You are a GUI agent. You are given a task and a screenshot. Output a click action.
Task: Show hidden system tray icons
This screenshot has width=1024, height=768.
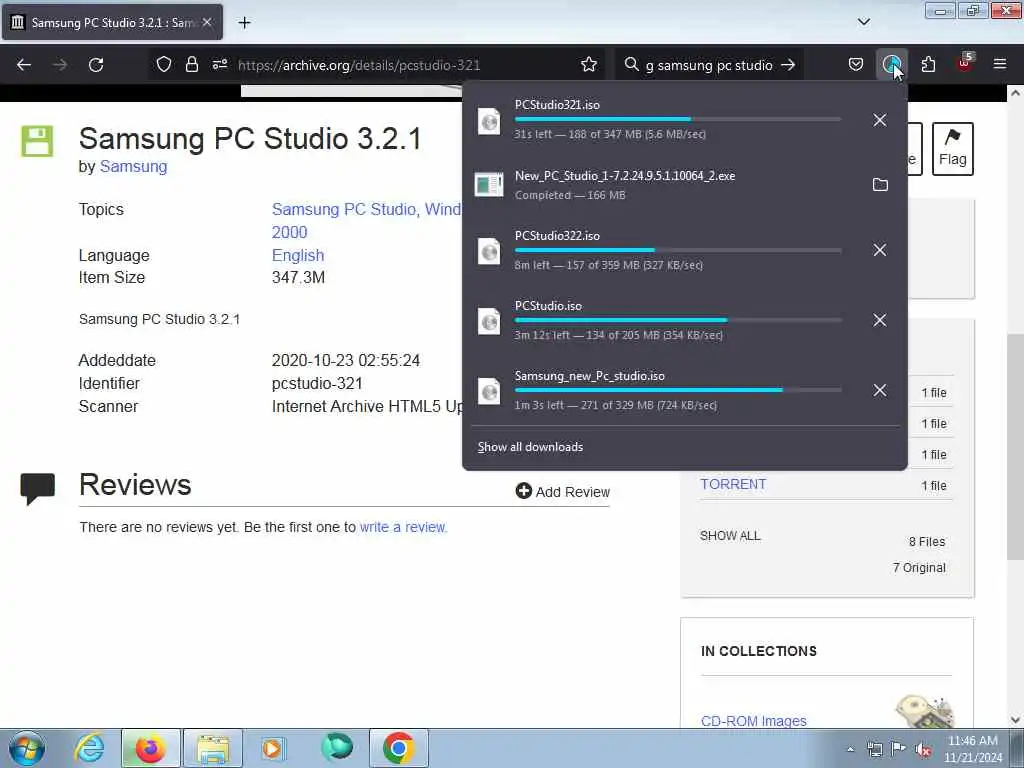click(850, 750)
